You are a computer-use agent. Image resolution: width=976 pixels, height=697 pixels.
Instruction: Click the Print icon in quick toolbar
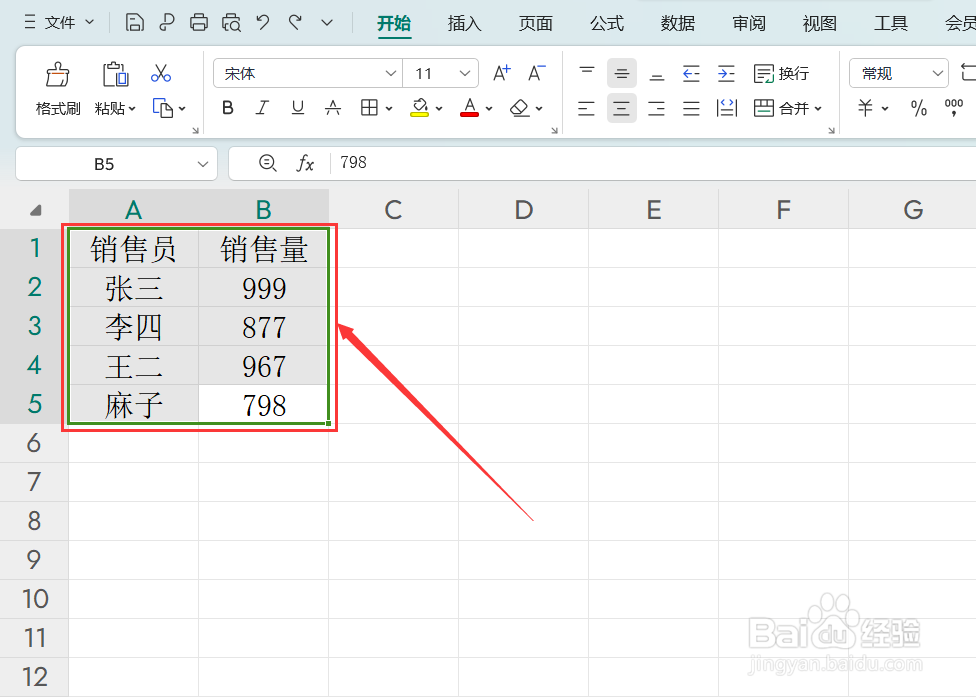tap(199, 21)
